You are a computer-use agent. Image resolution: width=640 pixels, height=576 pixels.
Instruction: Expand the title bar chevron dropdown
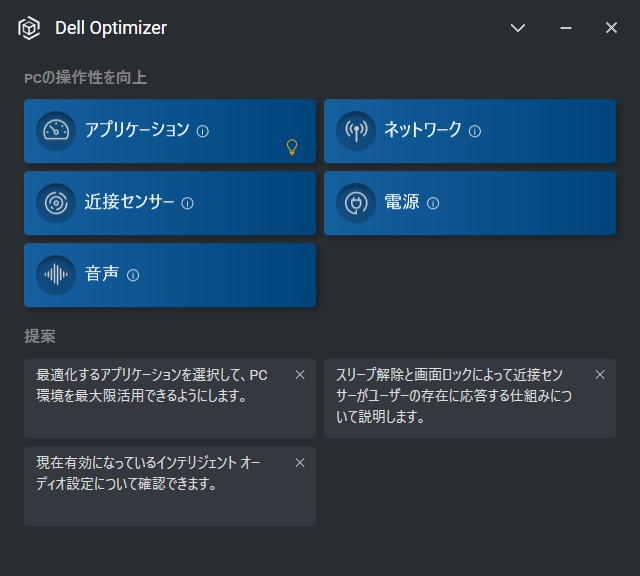click(x=518, y=28)
